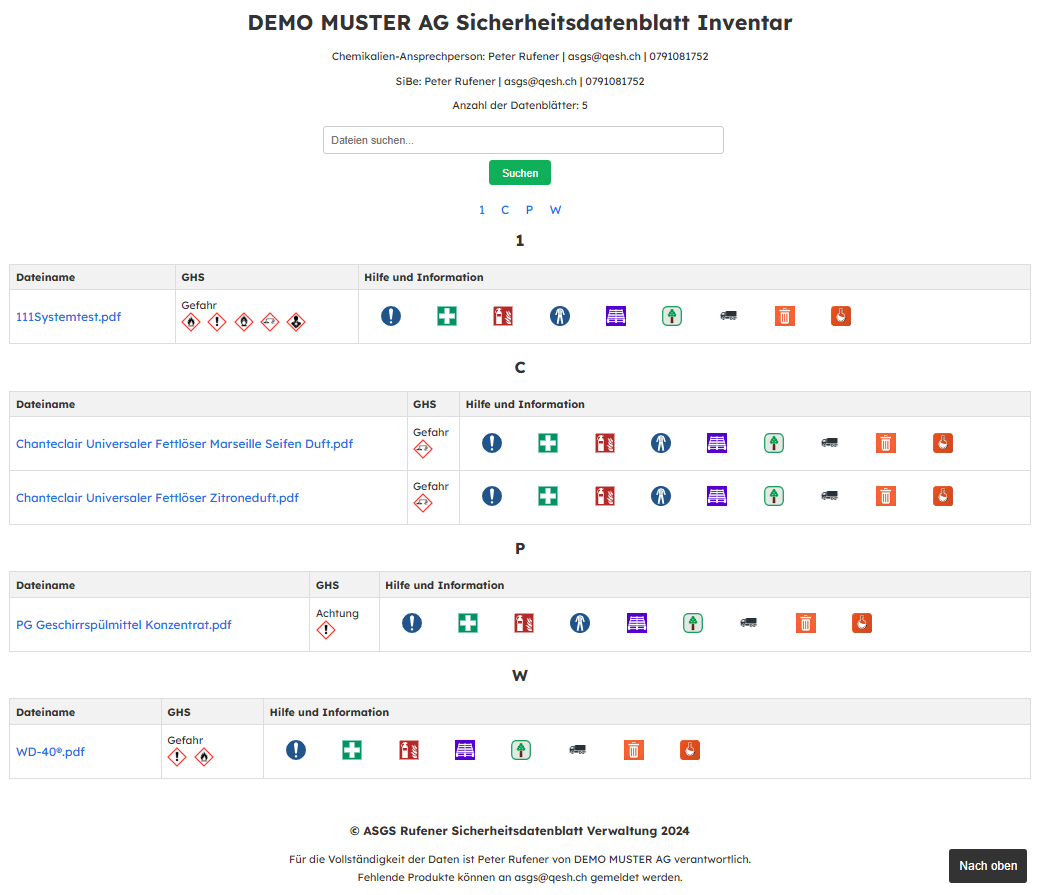Focus the Dateien suchen search field
This screenshot has height=895, width=1038.
[523, 140]
